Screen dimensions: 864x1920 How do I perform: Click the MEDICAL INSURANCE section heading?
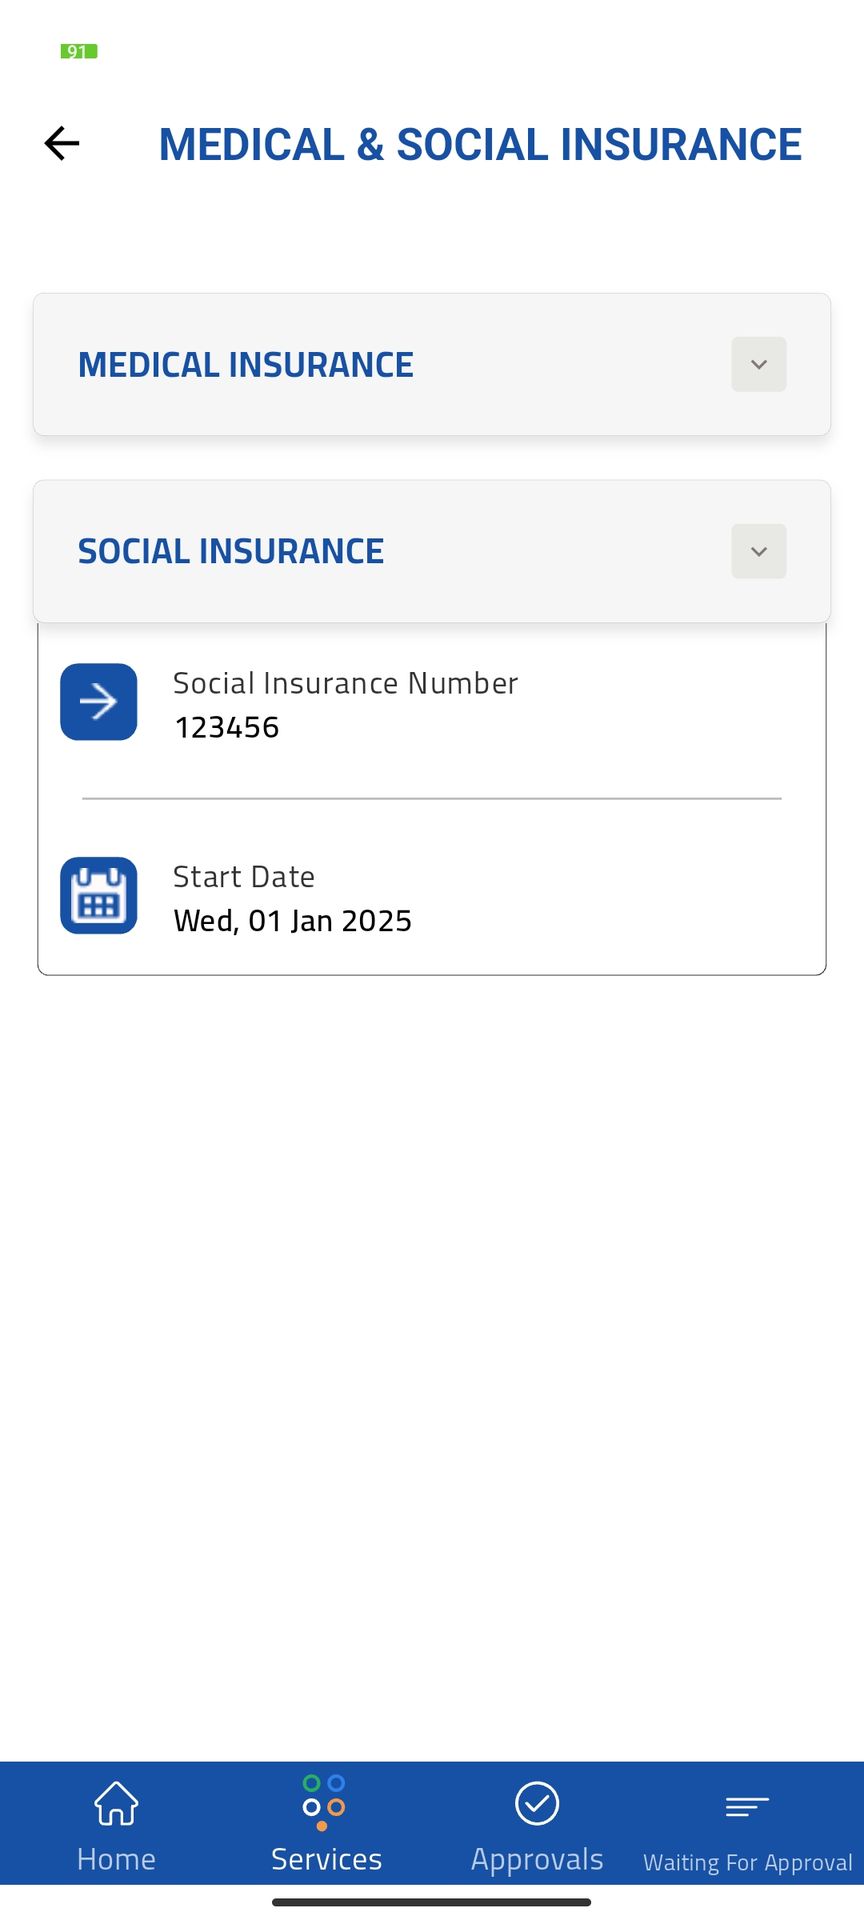pos(246,365)
